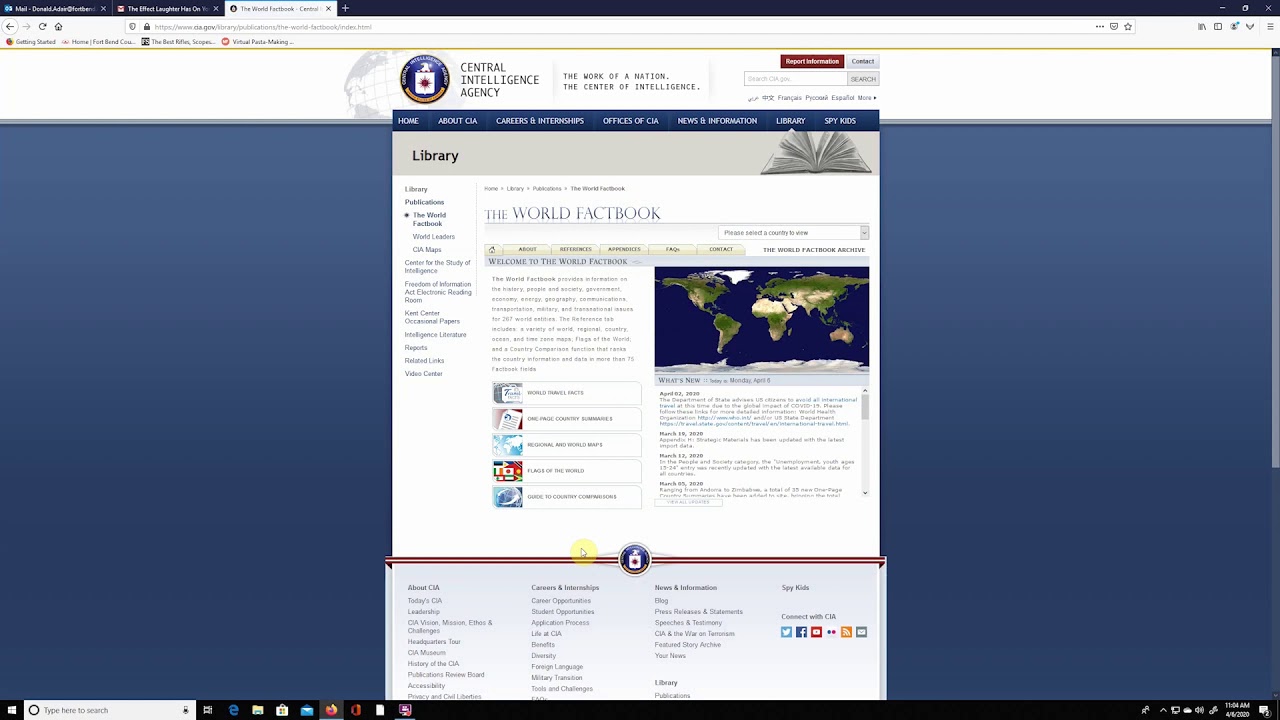Viewport: 1280px width, 720px height.
Task: Switch to the Mail - Donald.Adair tab
Action: 55,8
